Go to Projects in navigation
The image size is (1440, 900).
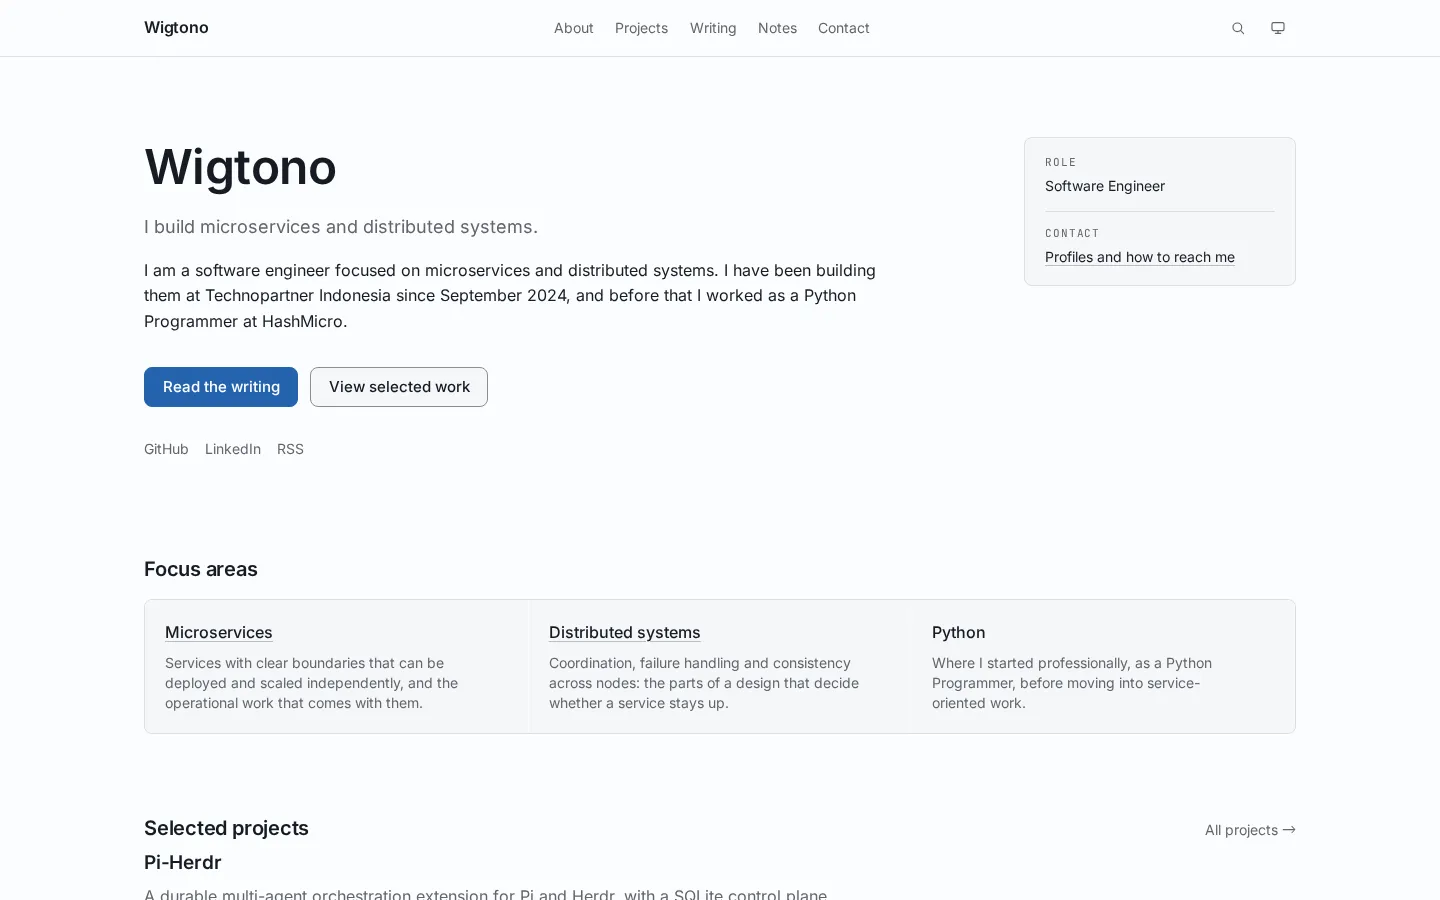(641, 28)
